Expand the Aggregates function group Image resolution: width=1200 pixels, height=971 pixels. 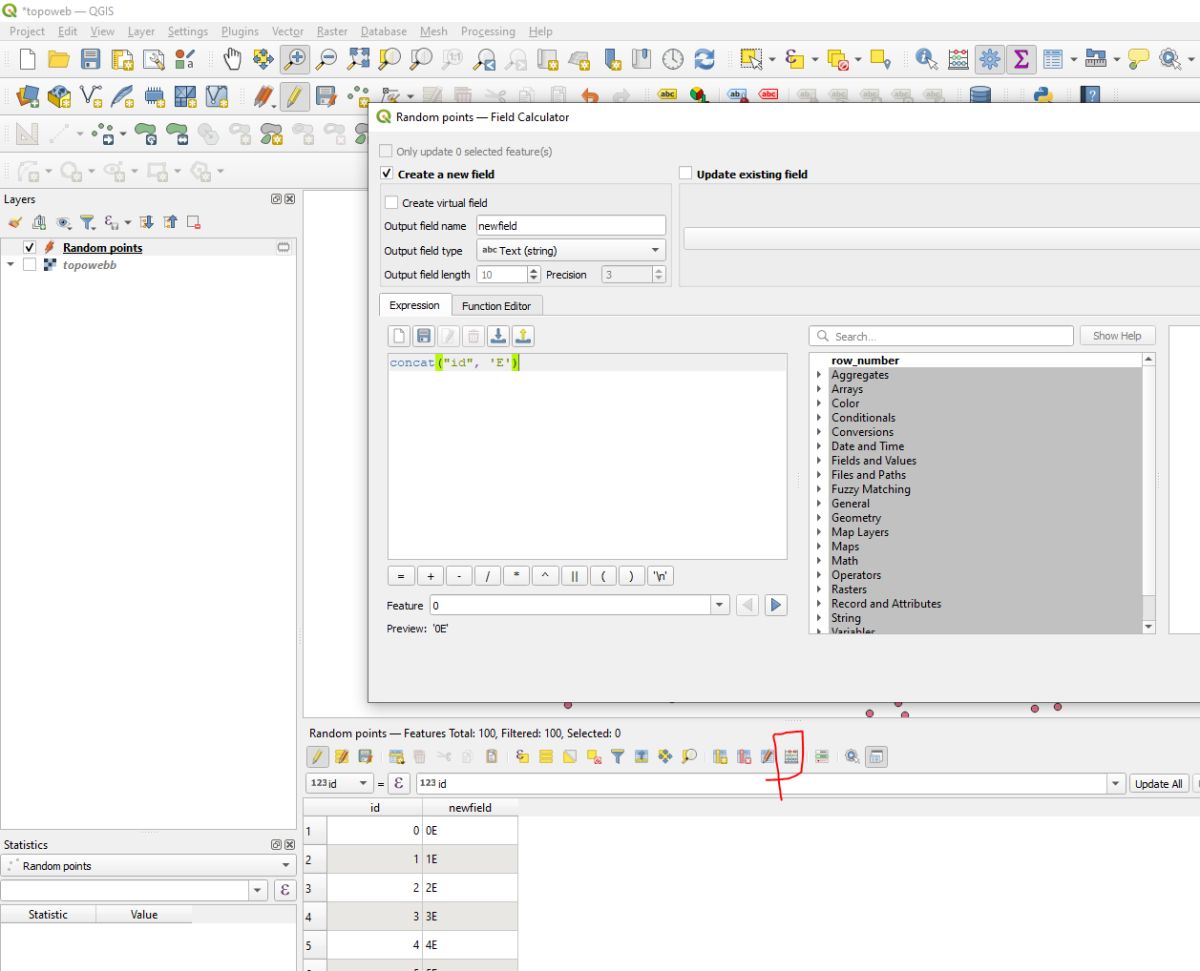819,375
